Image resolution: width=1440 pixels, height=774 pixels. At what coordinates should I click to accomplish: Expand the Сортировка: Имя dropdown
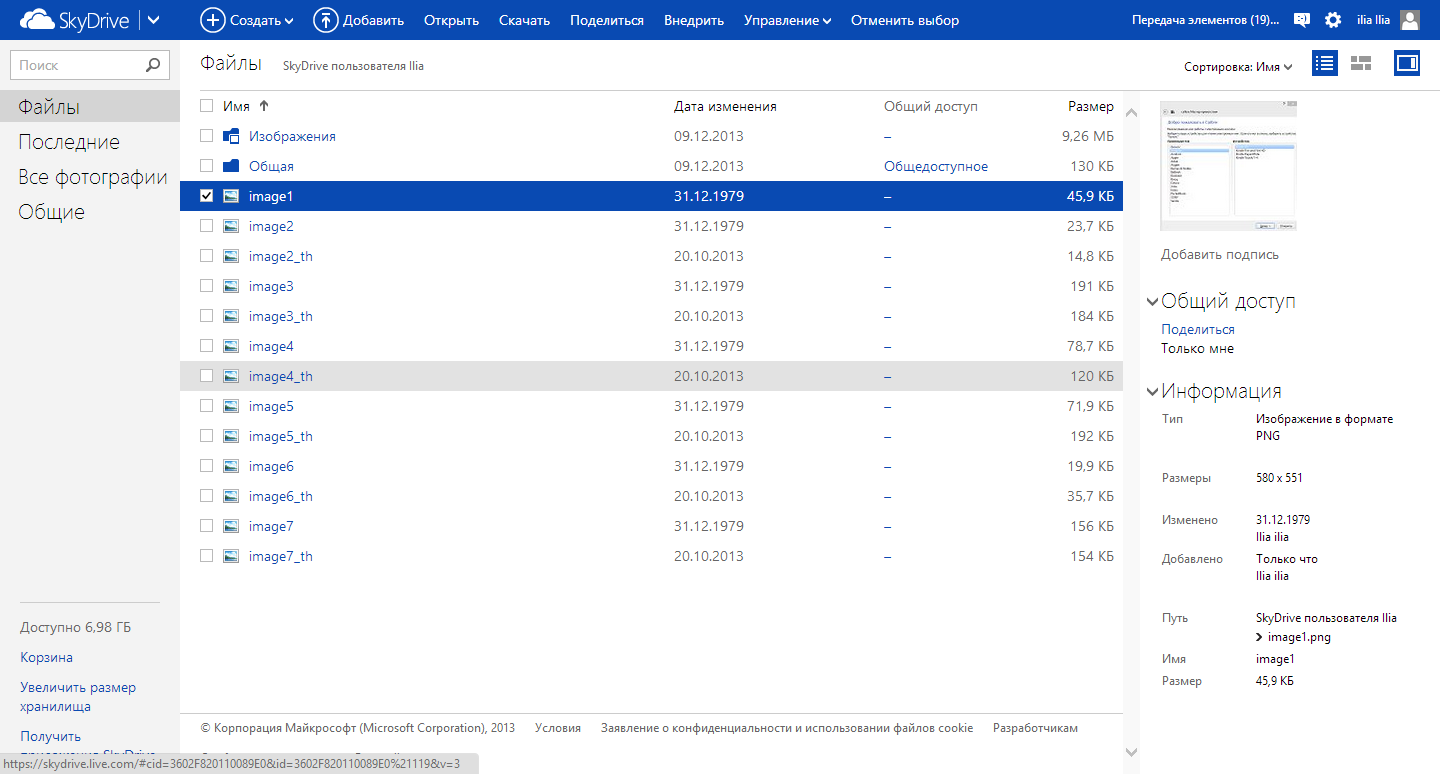tap(1238, 67)
